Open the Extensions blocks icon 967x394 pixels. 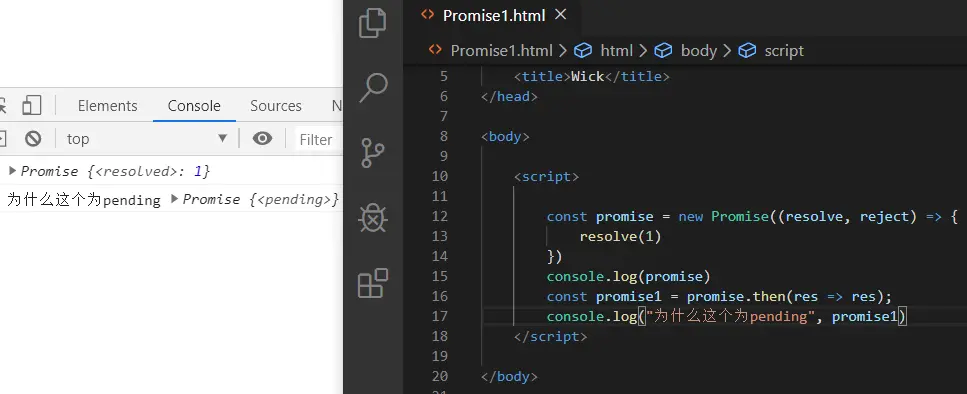tap(372, 283)
